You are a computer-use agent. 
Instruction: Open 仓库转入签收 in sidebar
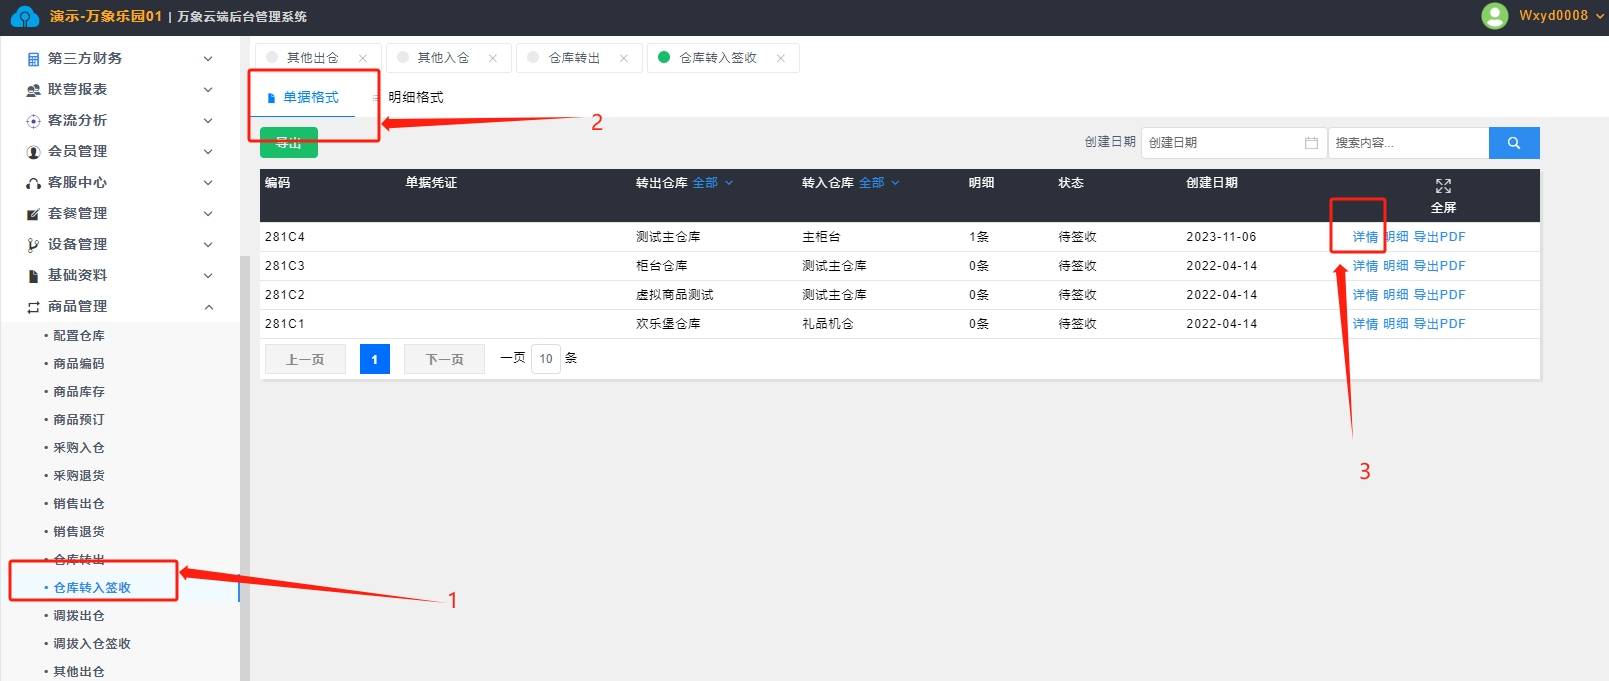(x=92, y=588)
